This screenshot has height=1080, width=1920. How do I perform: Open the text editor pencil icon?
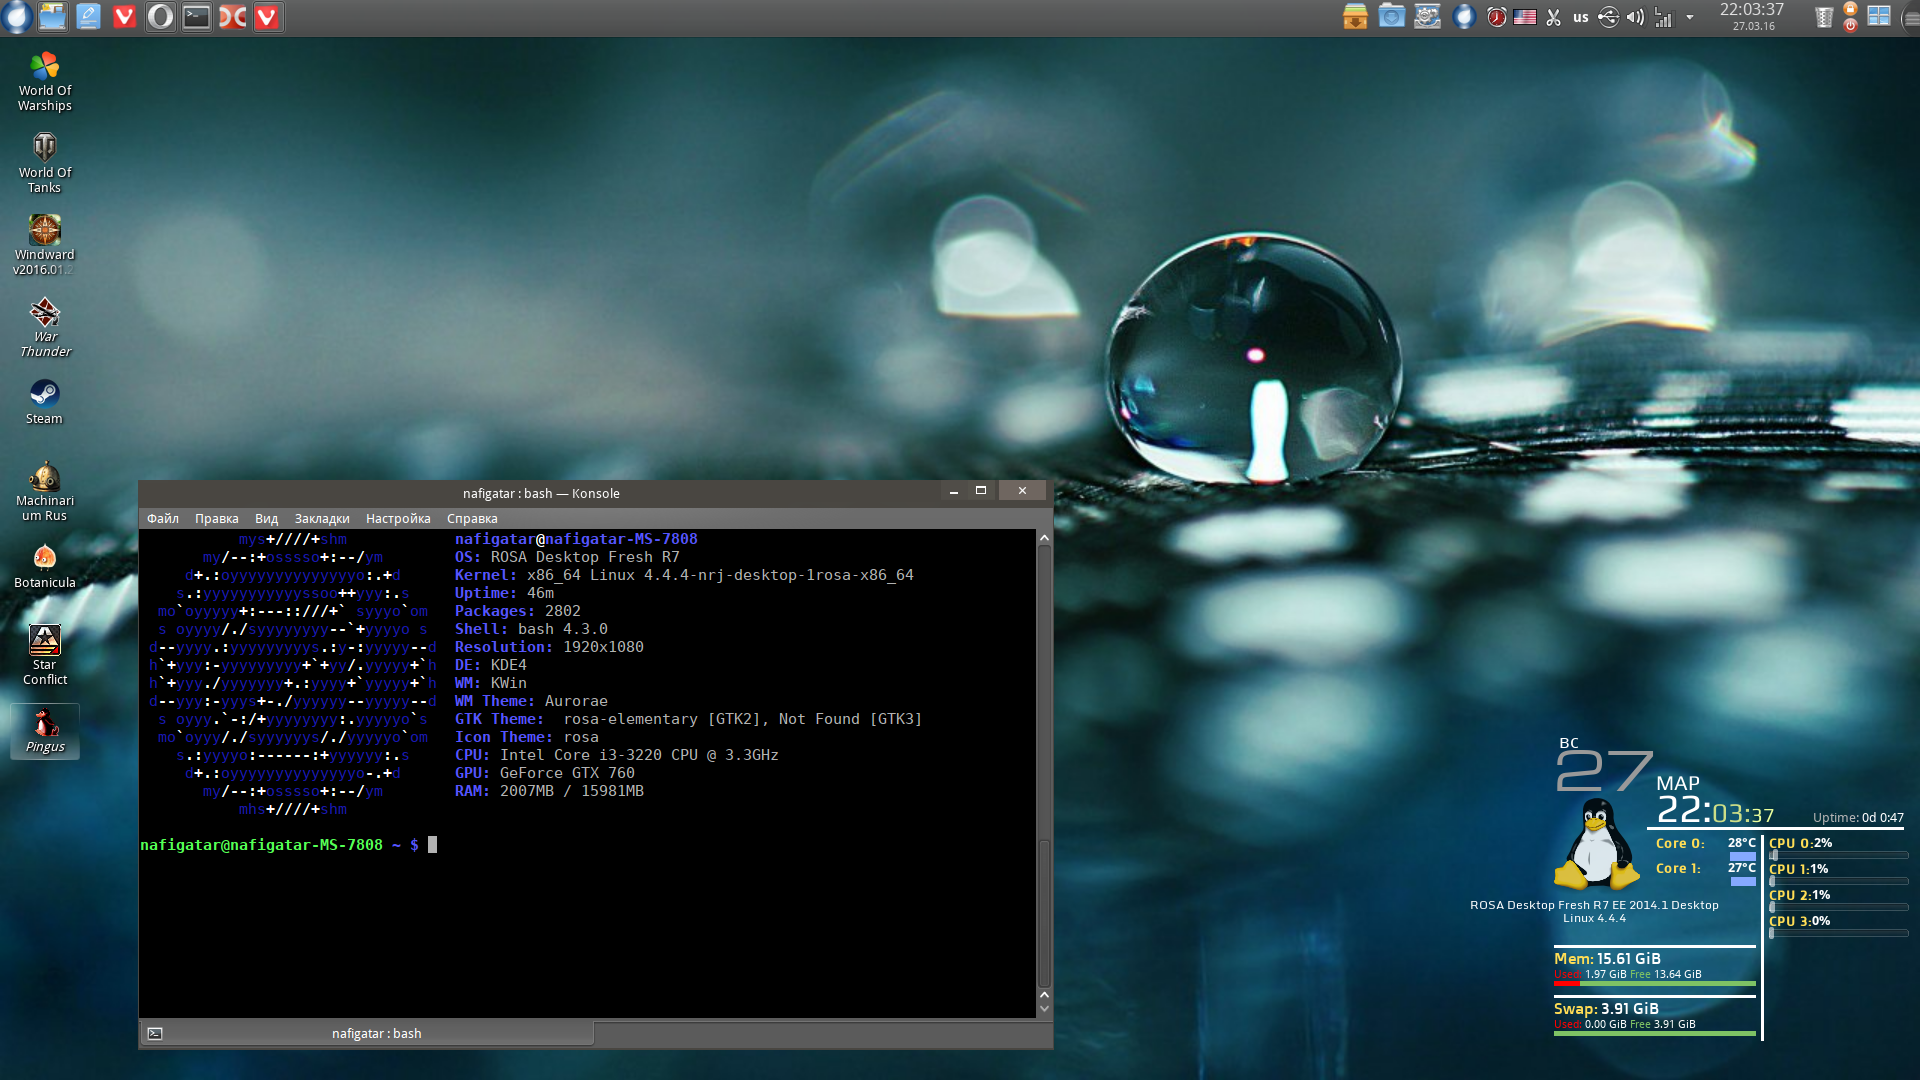point(88,17)
